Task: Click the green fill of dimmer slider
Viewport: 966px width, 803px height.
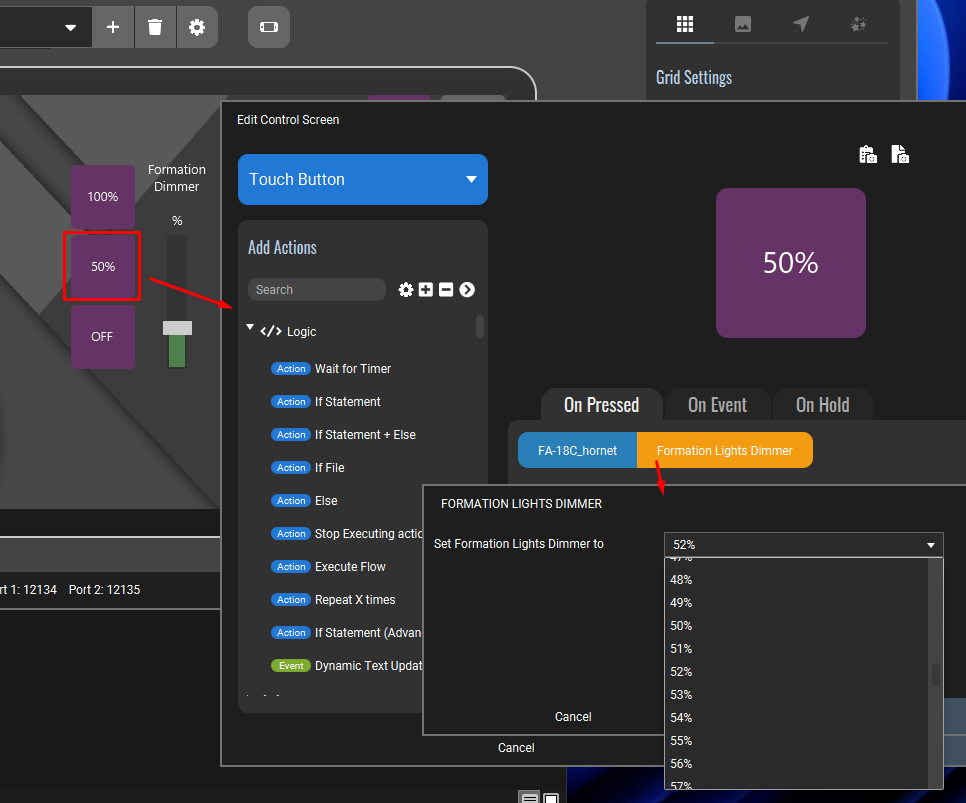Action: tap(177, 351)
